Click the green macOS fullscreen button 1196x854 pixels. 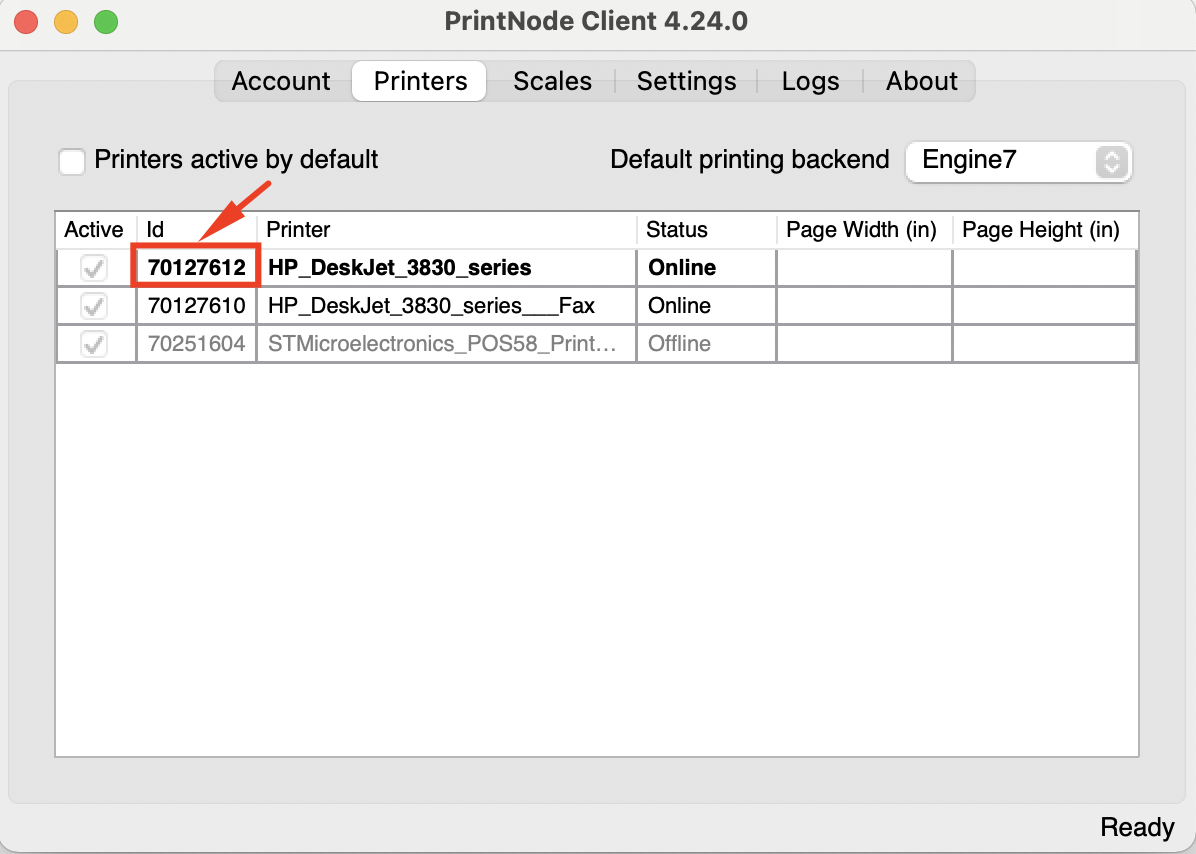105,21
